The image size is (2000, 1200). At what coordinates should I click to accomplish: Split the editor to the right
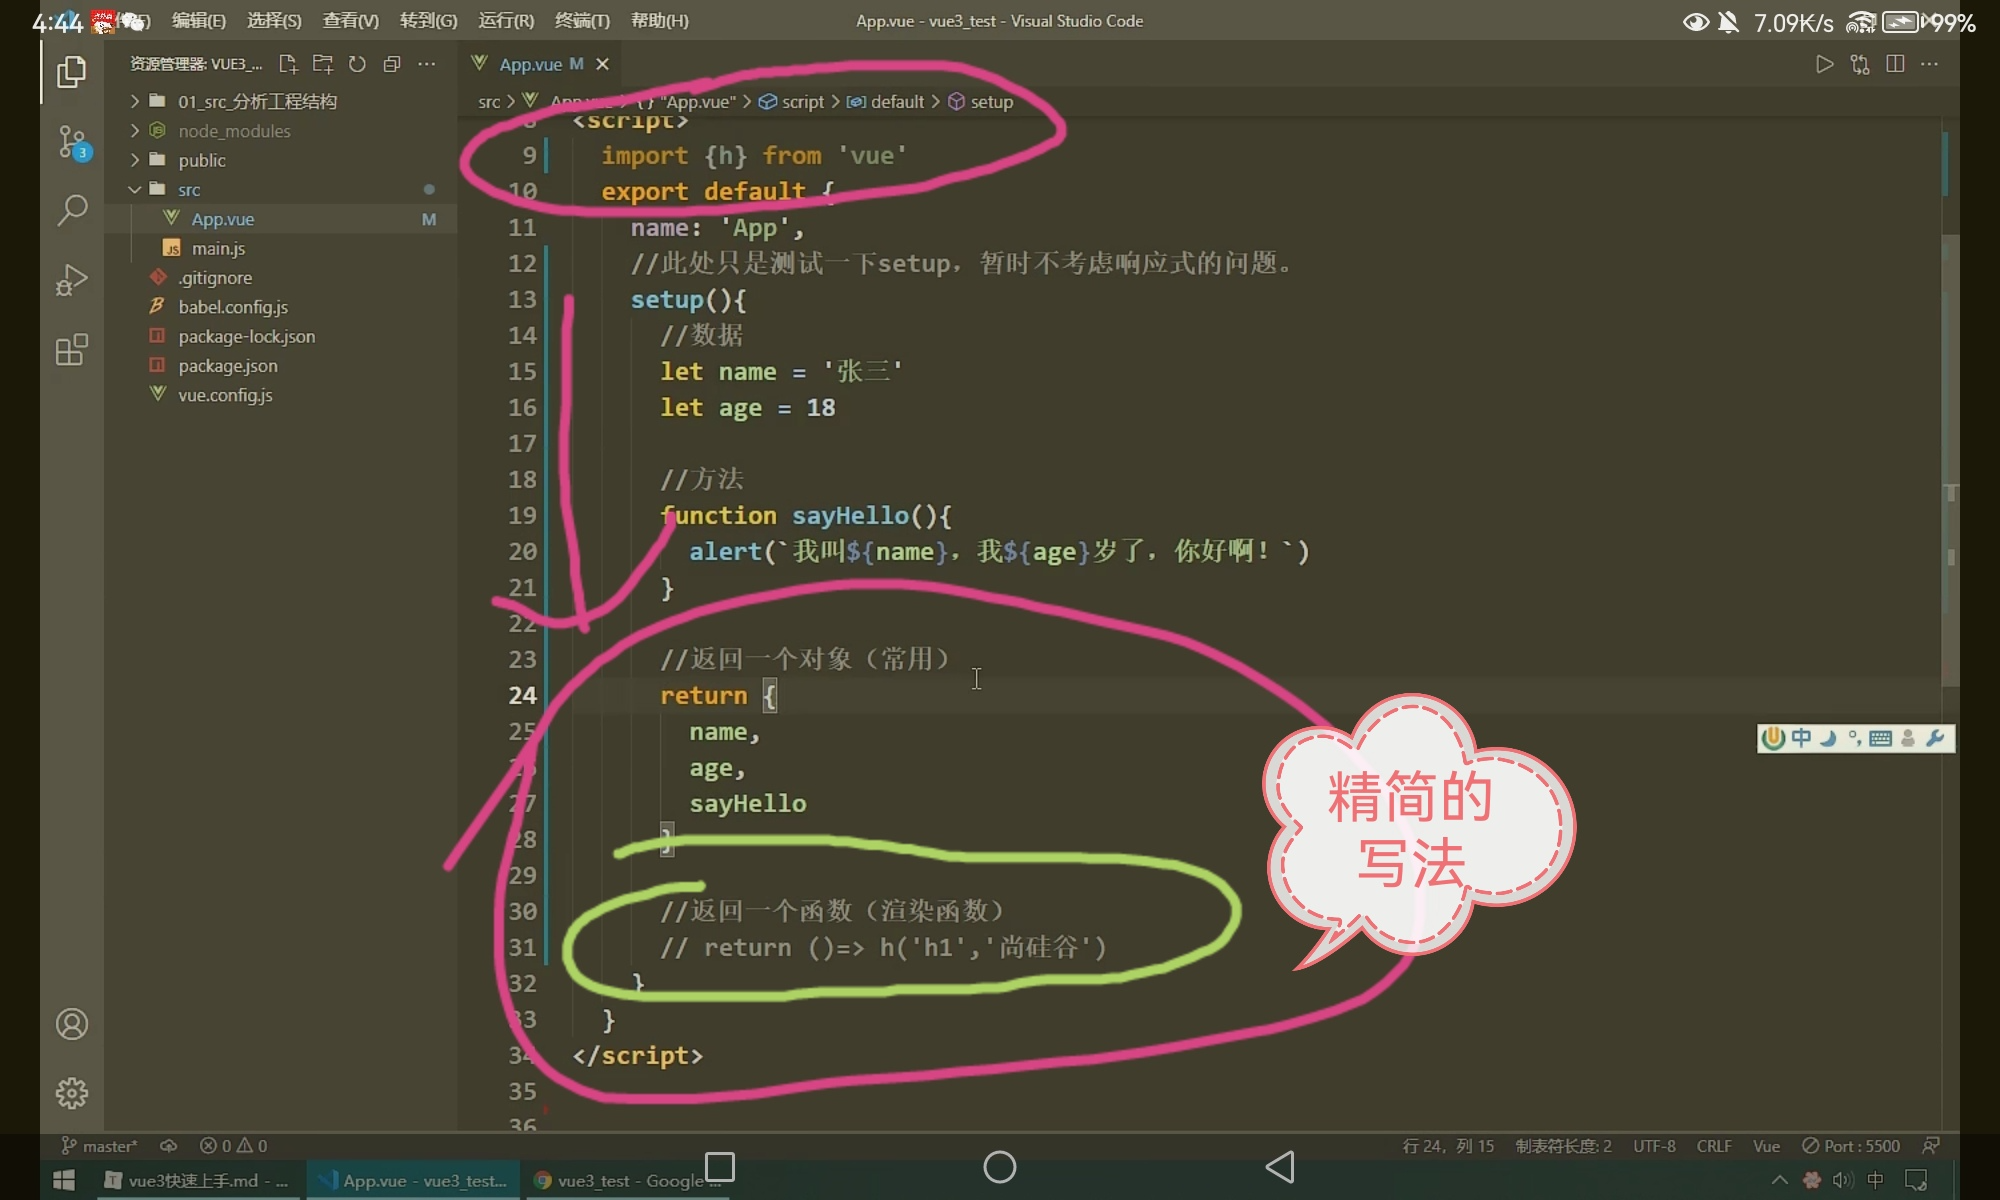pyautogui.click(x=1894, y=64)
